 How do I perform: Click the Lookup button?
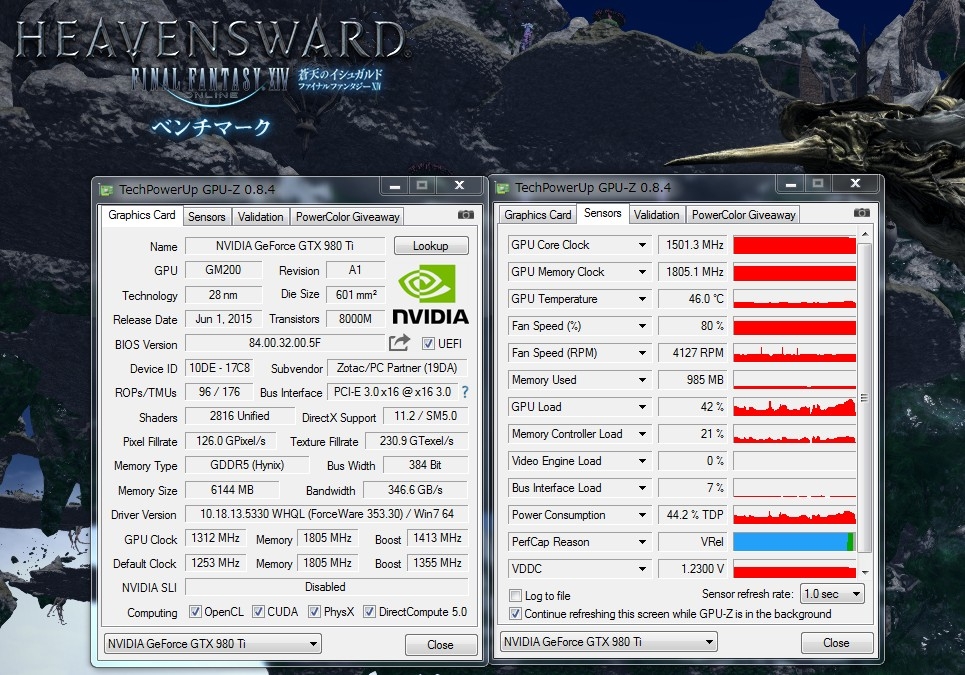tap(431, 246)
